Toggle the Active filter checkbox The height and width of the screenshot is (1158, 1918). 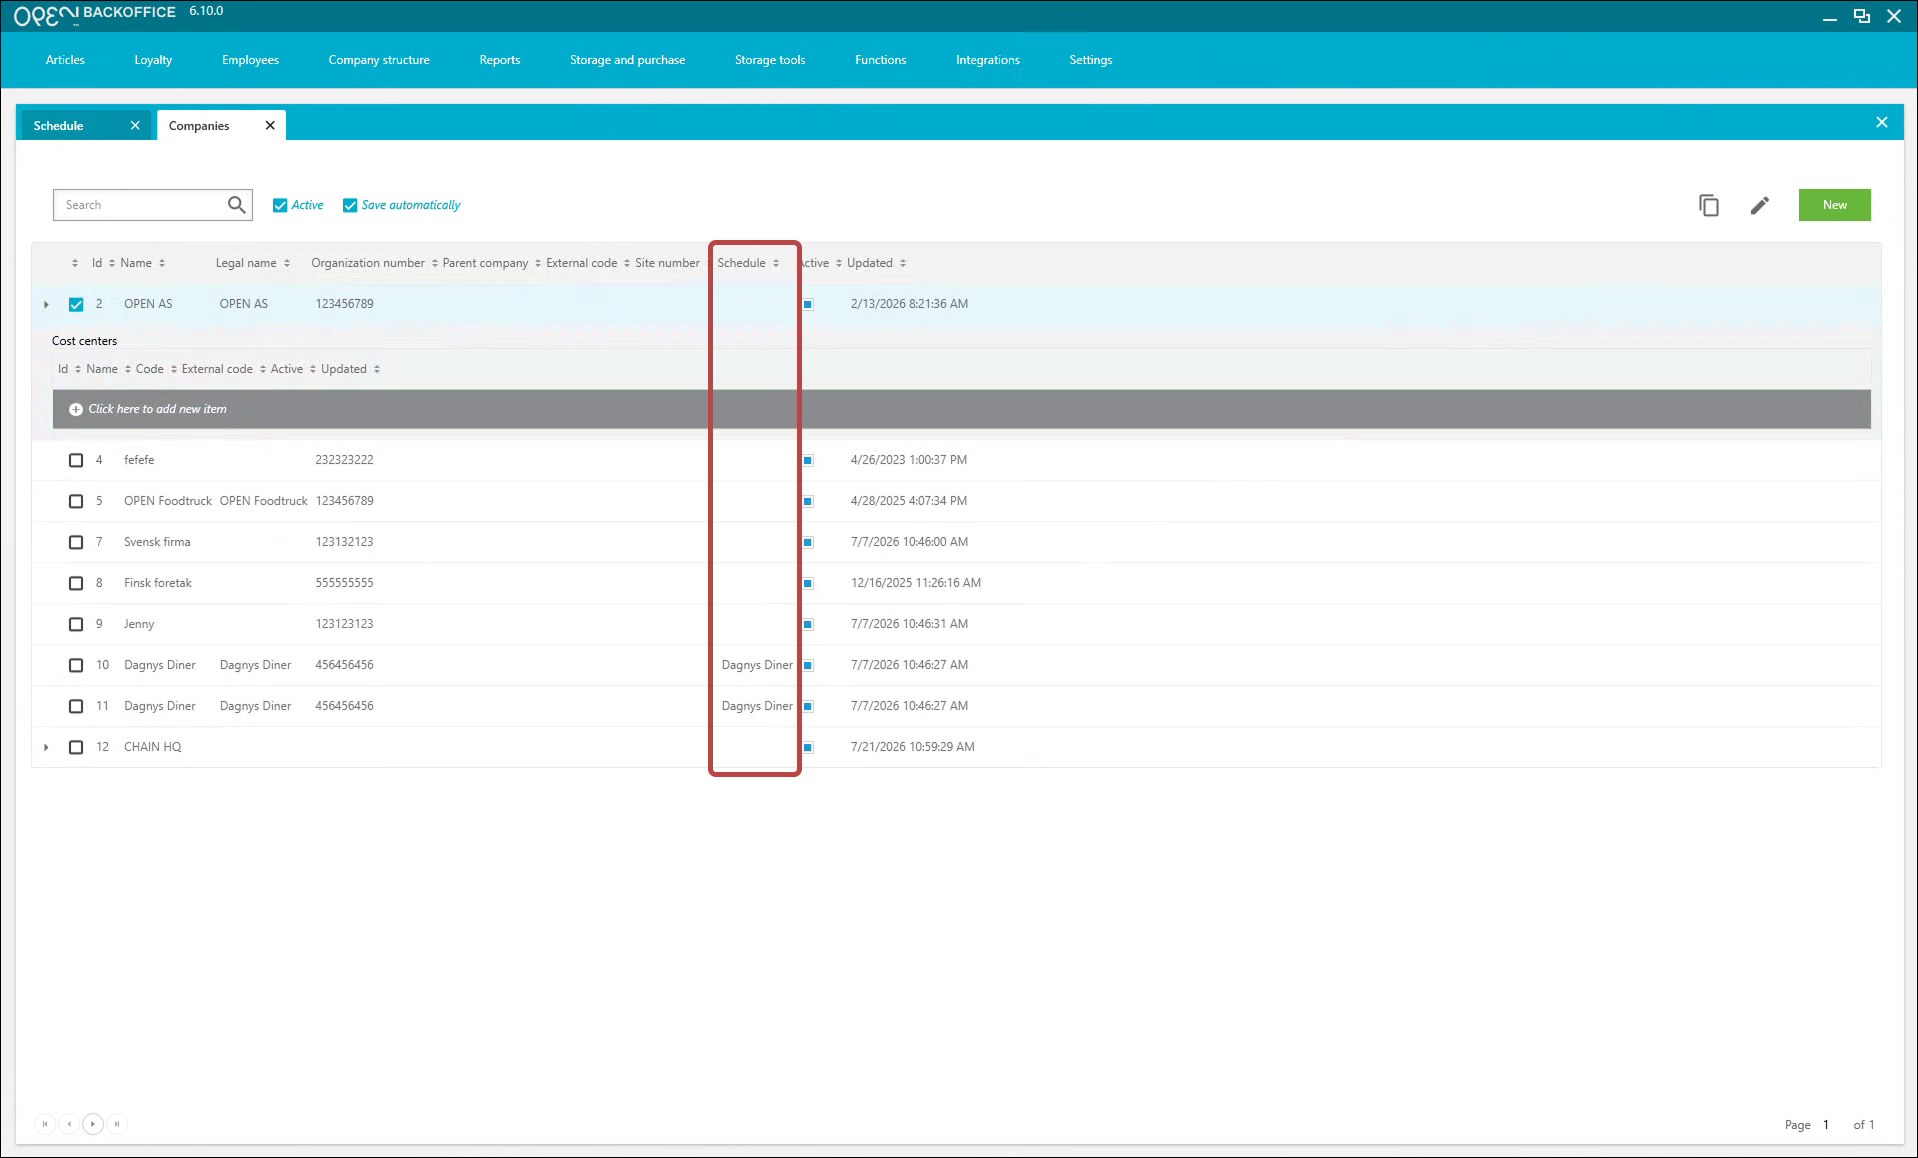click(x=280, y=205)
